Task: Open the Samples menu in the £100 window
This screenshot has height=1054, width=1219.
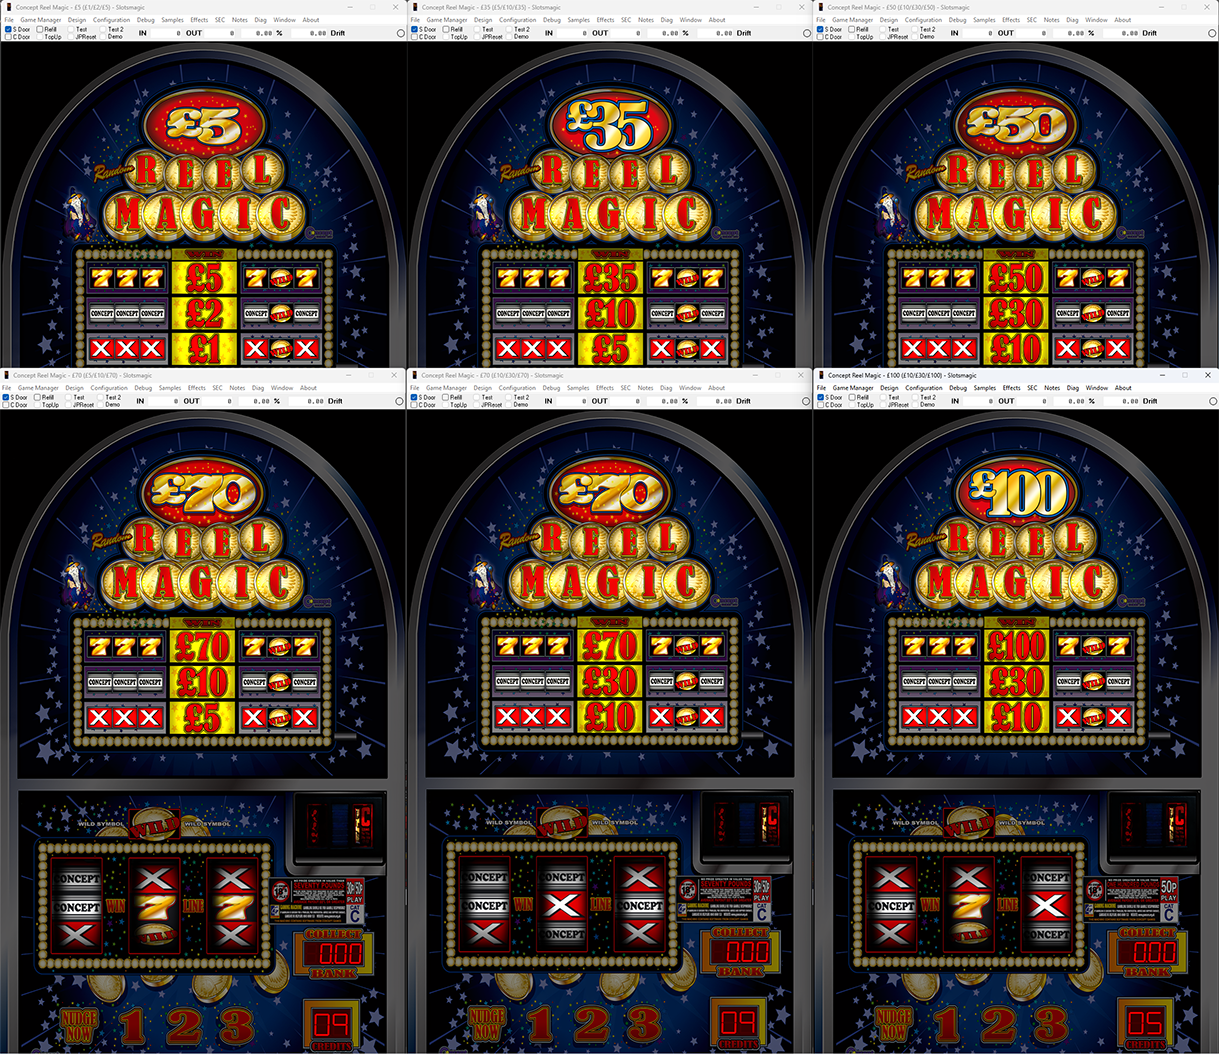Action: [x=985, y=388]
